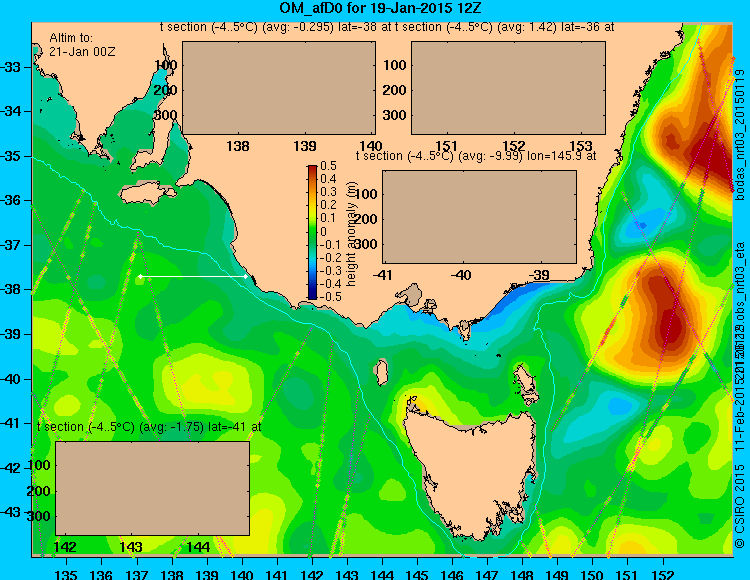
Task: Click the '135' longitude tick label
Action: pos(66,573)
